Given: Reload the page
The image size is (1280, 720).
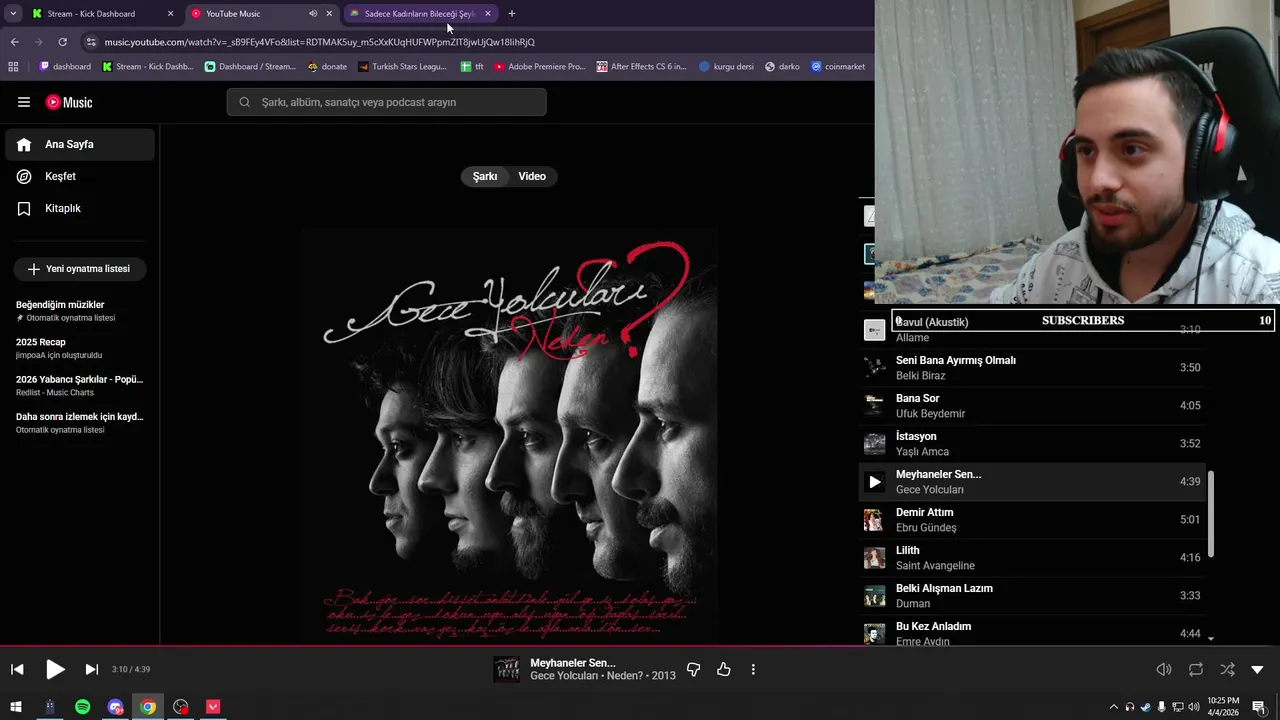Looking at the screenshot, I should click(62, 42).
